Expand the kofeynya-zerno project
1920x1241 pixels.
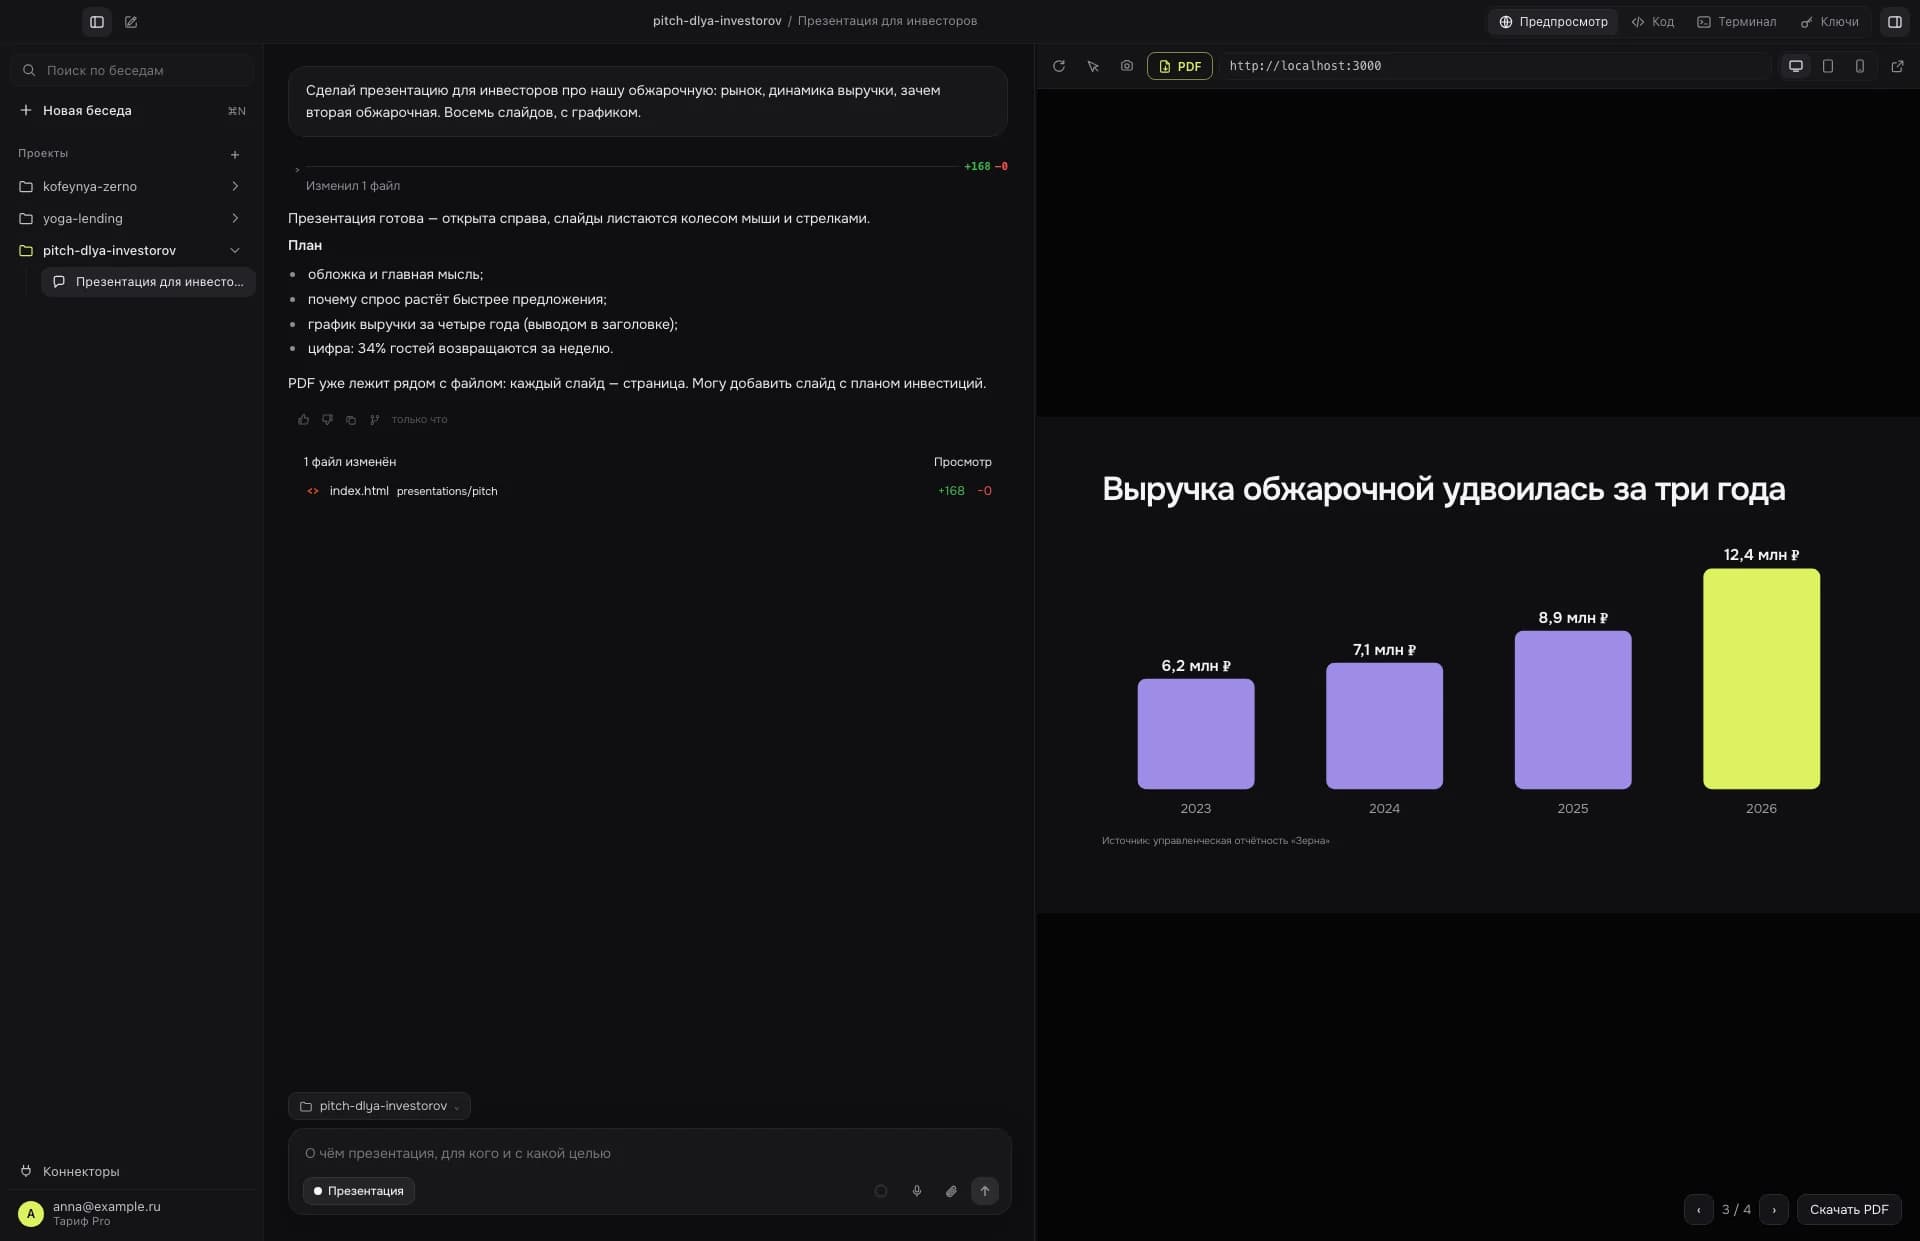131,187
